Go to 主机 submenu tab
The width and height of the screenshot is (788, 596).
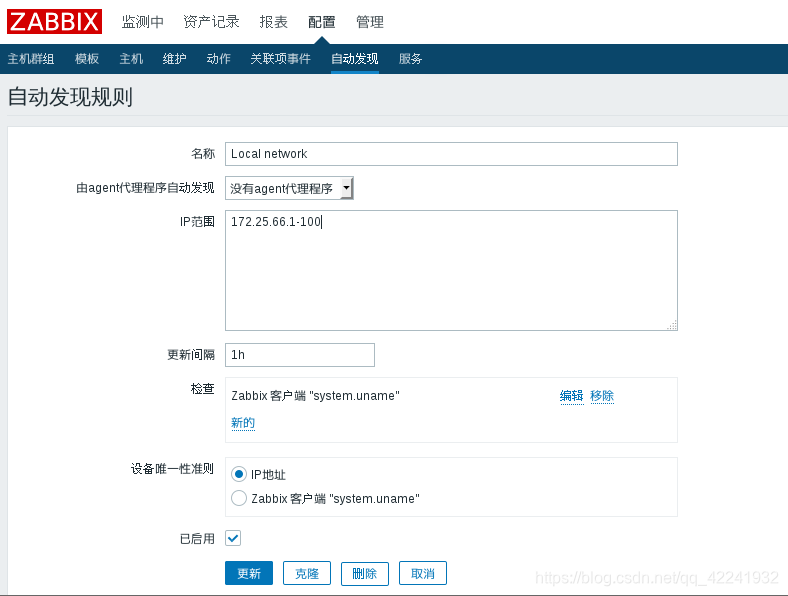pyautogui.click(x=131, y=59)
